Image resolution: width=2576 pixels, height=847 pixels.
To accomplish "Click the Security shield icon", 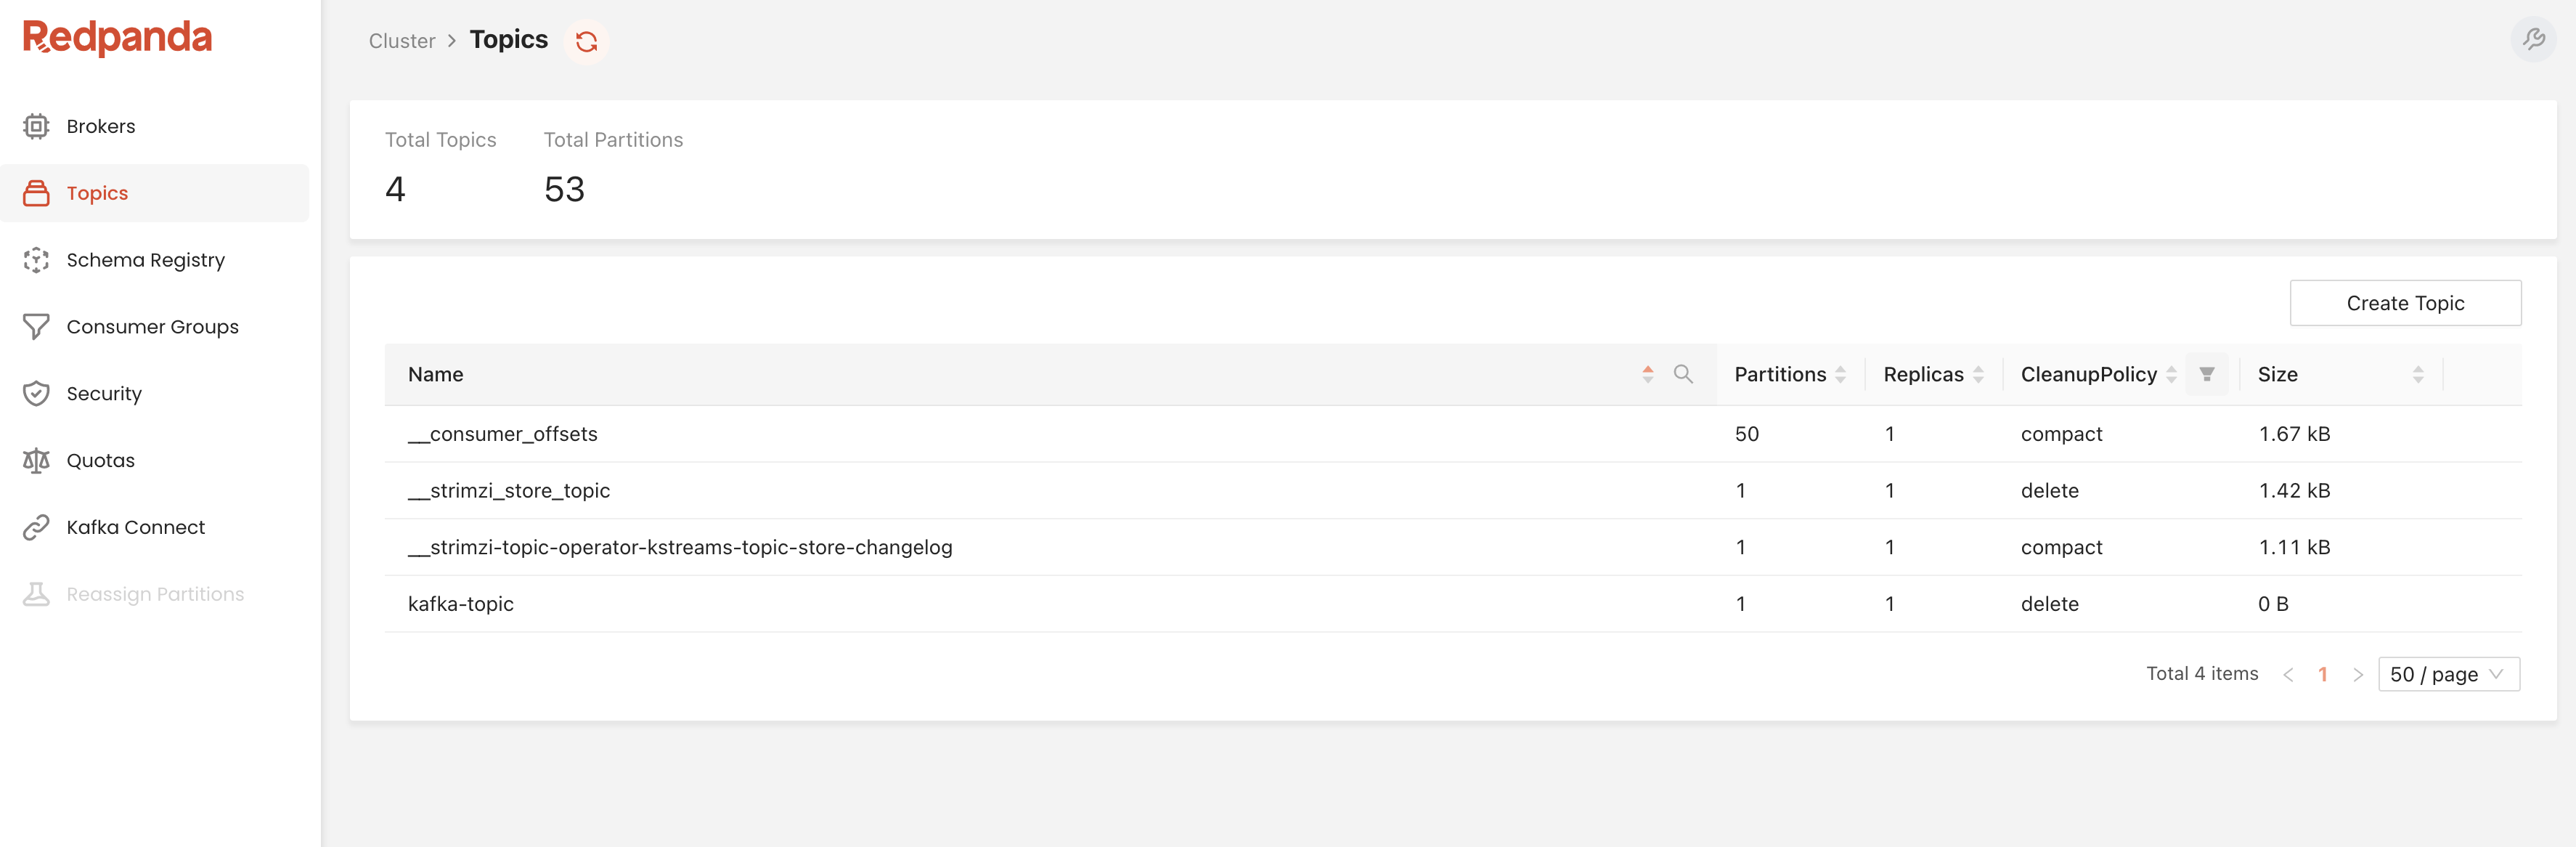I will [36, 393].
